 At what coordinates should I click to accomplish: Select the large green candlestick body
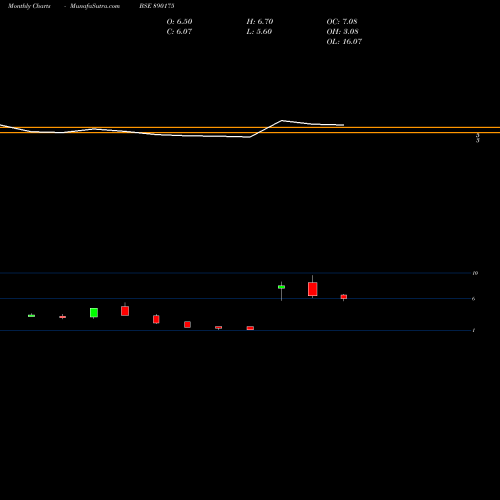(x=94, y=313)
